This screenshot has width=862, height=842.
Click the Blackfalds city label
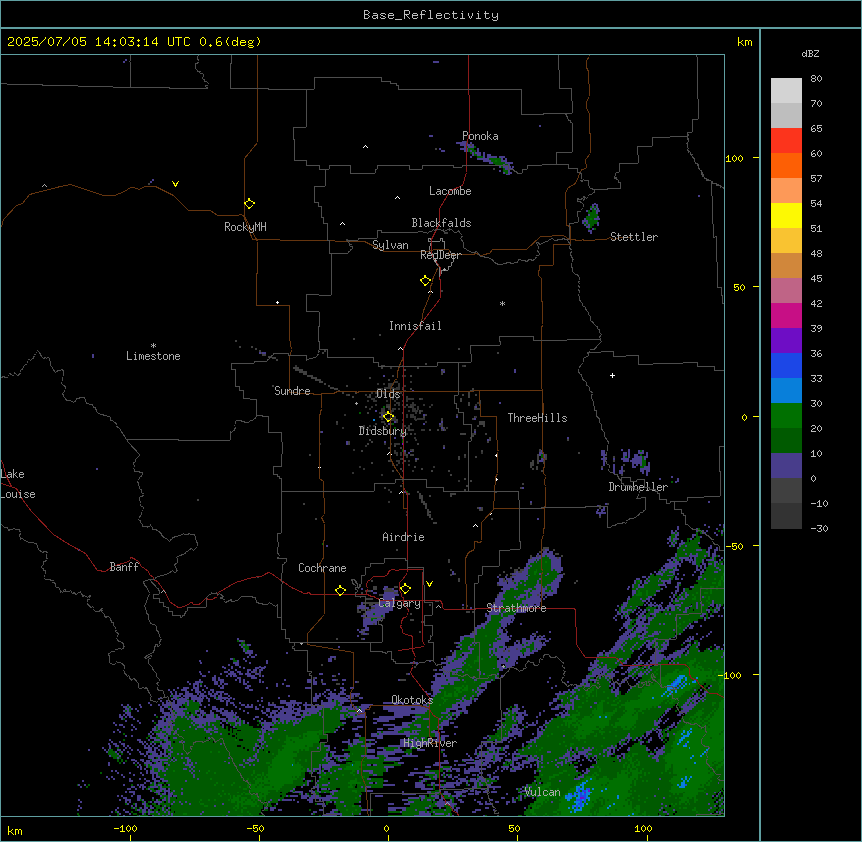(x=441, y=223)
